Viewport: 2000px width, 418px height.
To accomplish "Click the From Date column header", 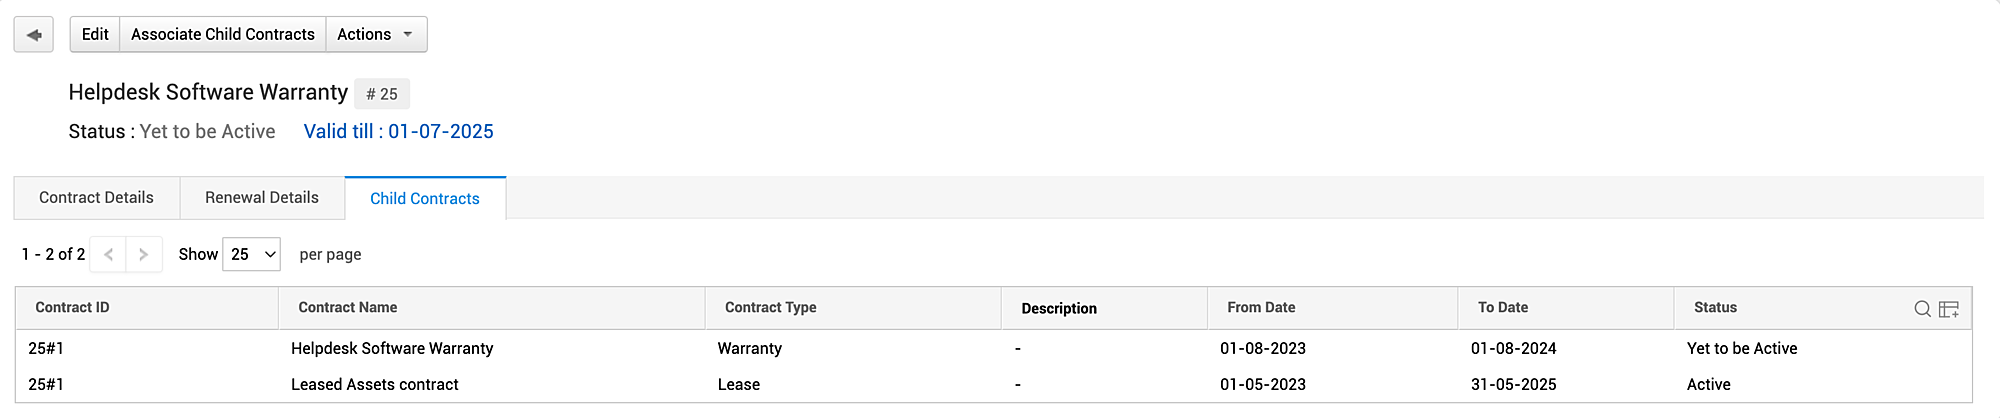I will click(x=1261, y=308).
